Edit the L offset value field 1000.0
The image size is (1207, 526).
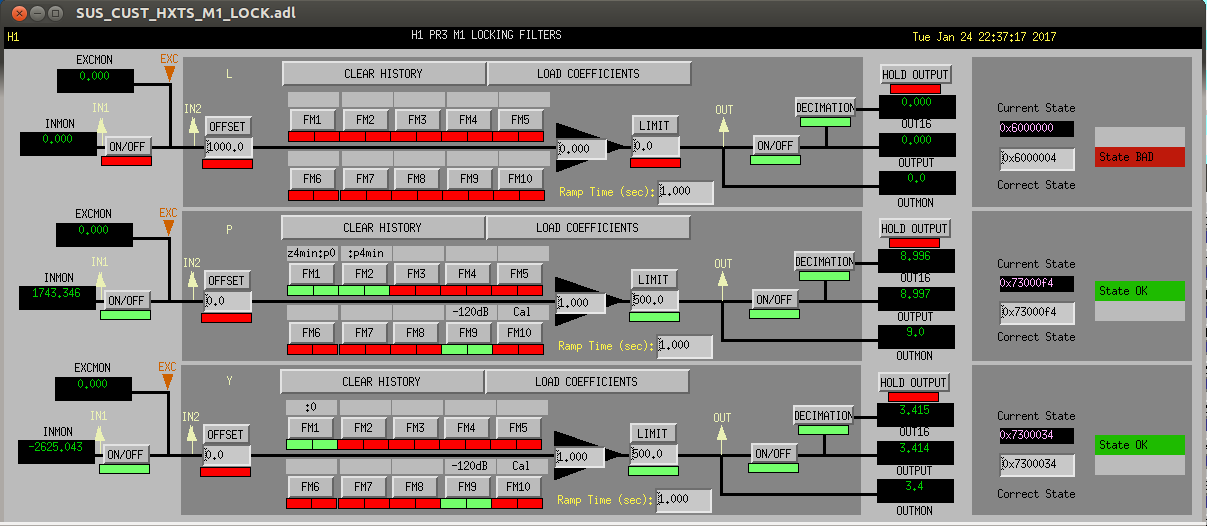tap(229, 147)
